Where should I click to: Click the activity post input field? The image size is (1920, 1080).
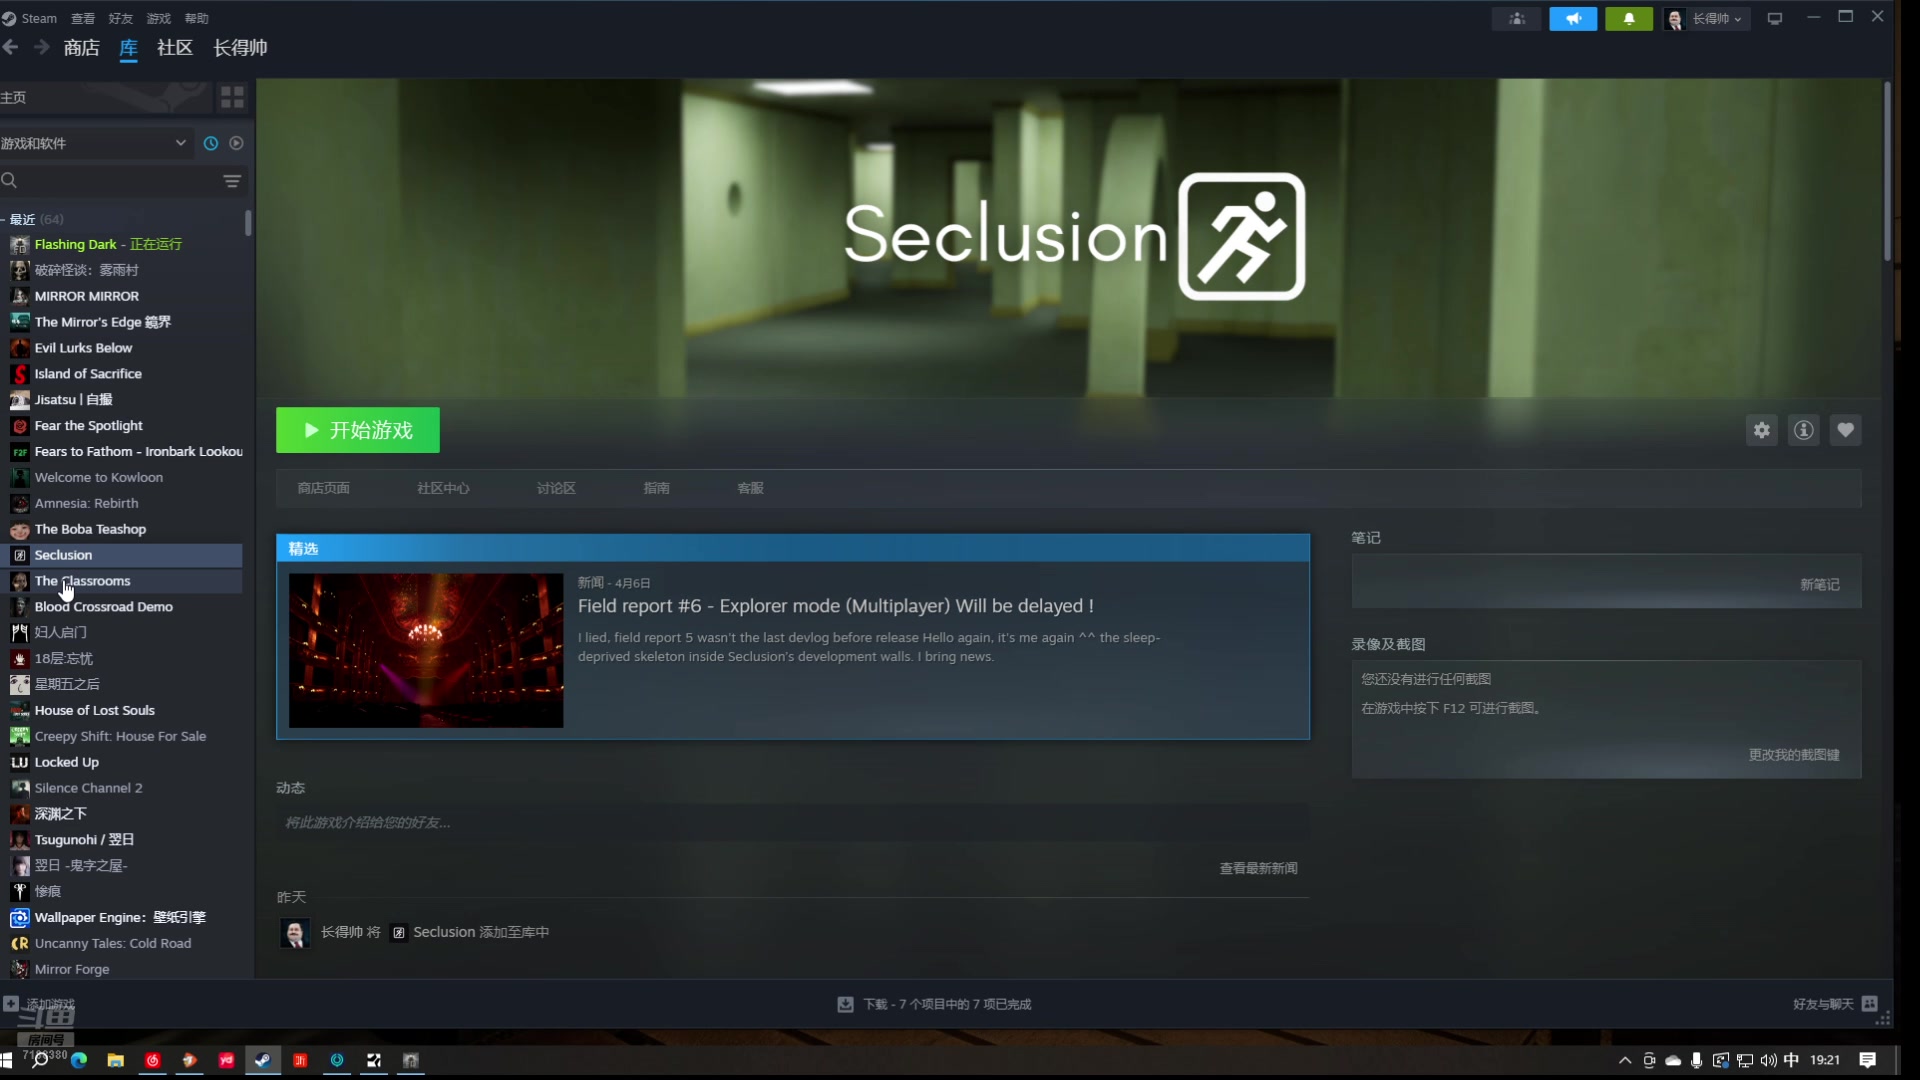(x=793, y=822)
